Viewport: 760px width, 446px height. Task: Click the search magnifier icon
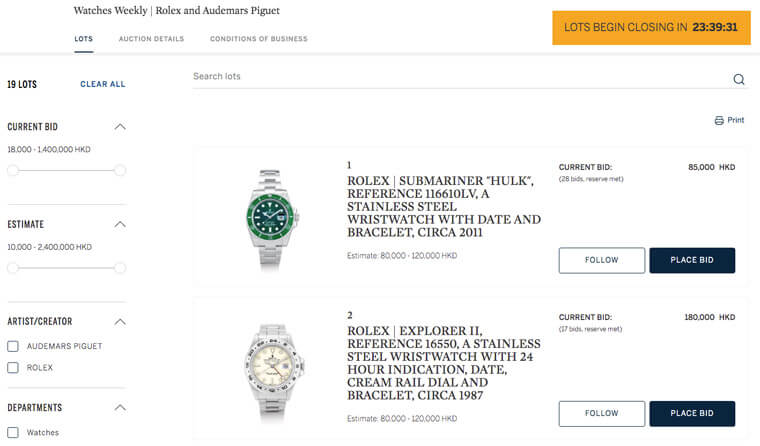pyautogui.click(x=739, y=80)
